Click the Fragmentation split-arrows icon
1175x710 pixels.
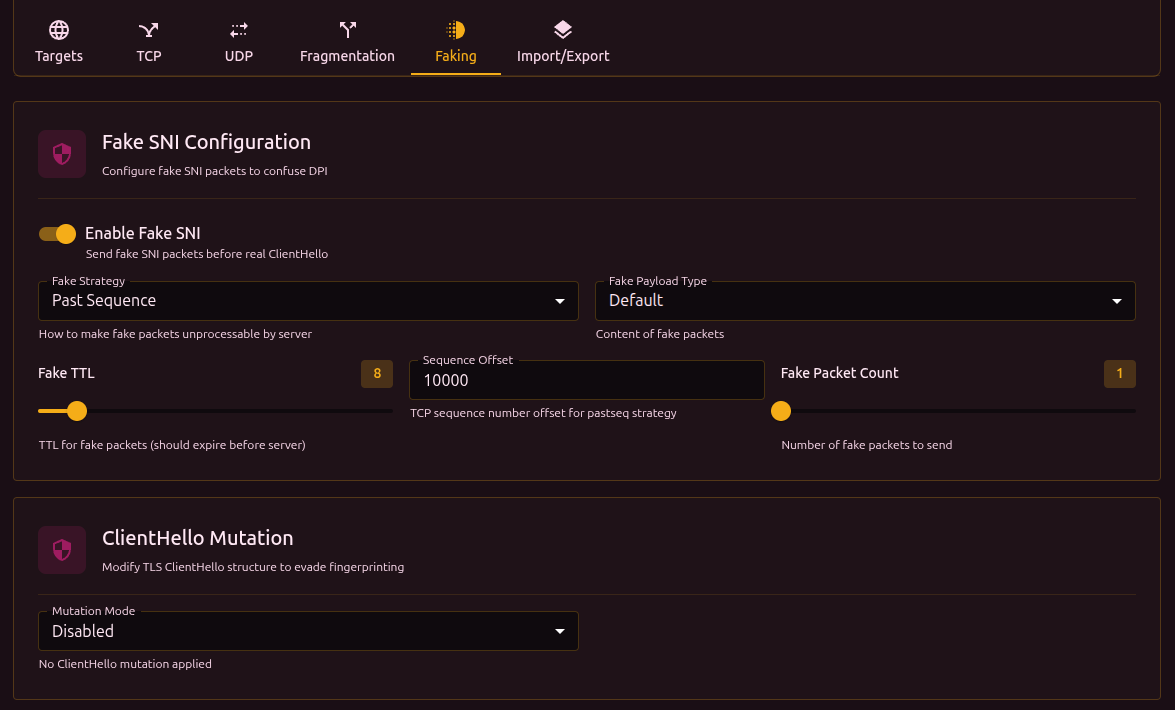[x=347, y=30]
